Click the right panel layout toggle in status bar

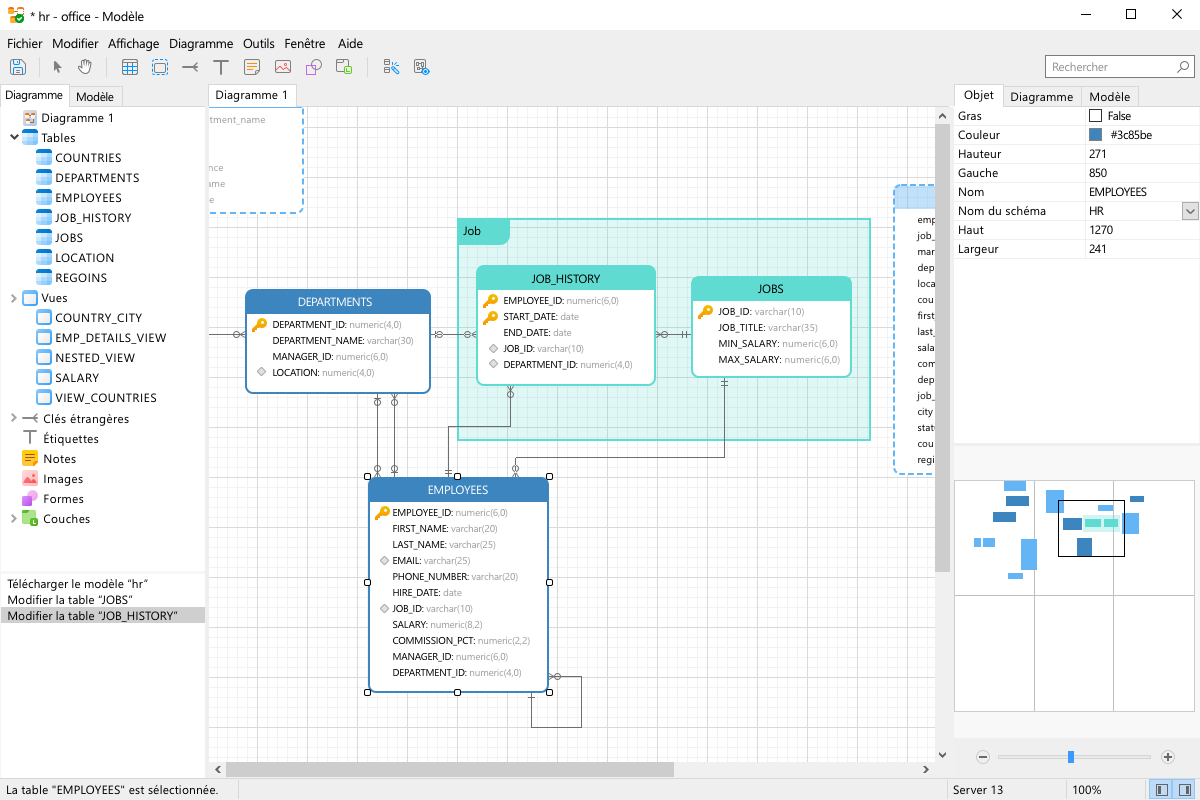click(x=1183, y=790)
